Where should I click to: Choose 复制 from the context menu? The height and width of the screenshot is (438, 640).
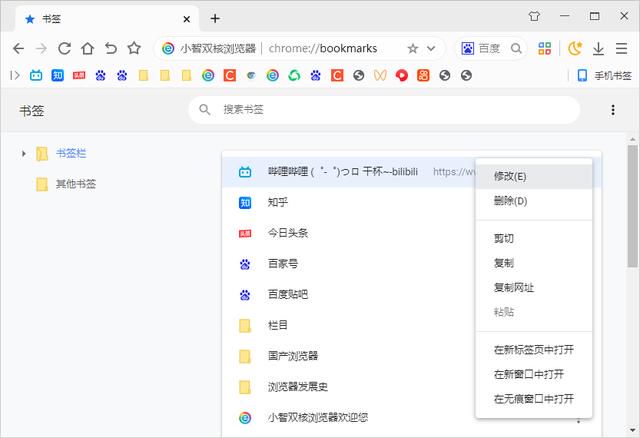pyautogui.click(x=534, y=263)
